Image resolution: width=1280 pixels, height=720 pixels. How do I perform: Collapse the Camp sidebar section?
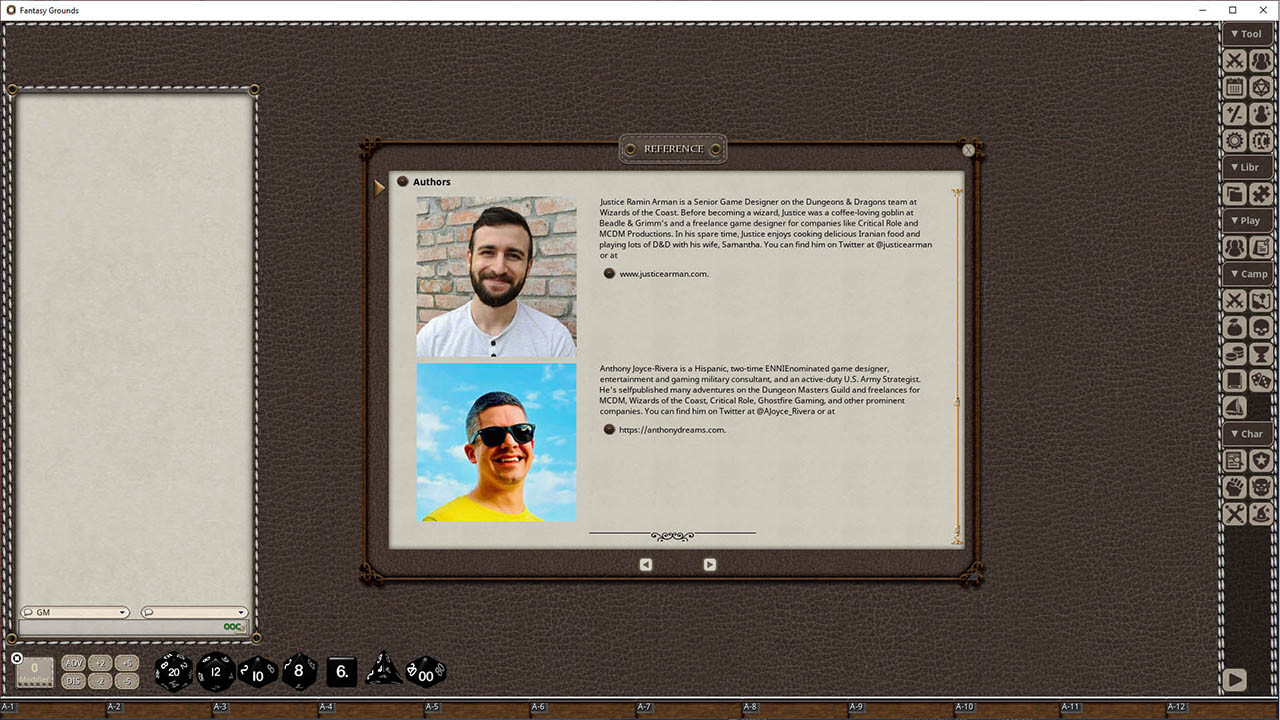[x=1247, y=273]
